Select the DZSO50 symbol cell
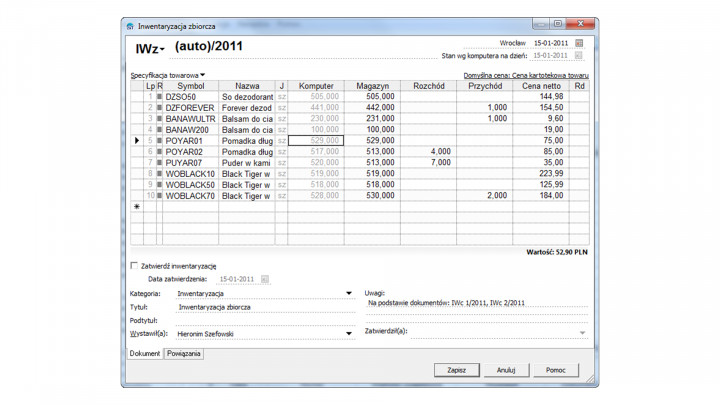 (x=191, y=97)
